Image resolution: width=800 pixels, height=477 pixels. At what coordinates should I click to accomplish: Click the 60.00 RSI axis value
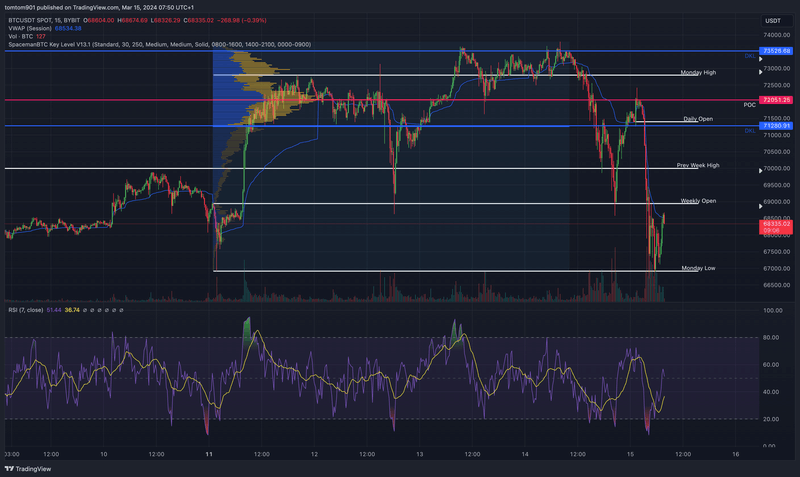pyautogui.click(x=771, y=365)
